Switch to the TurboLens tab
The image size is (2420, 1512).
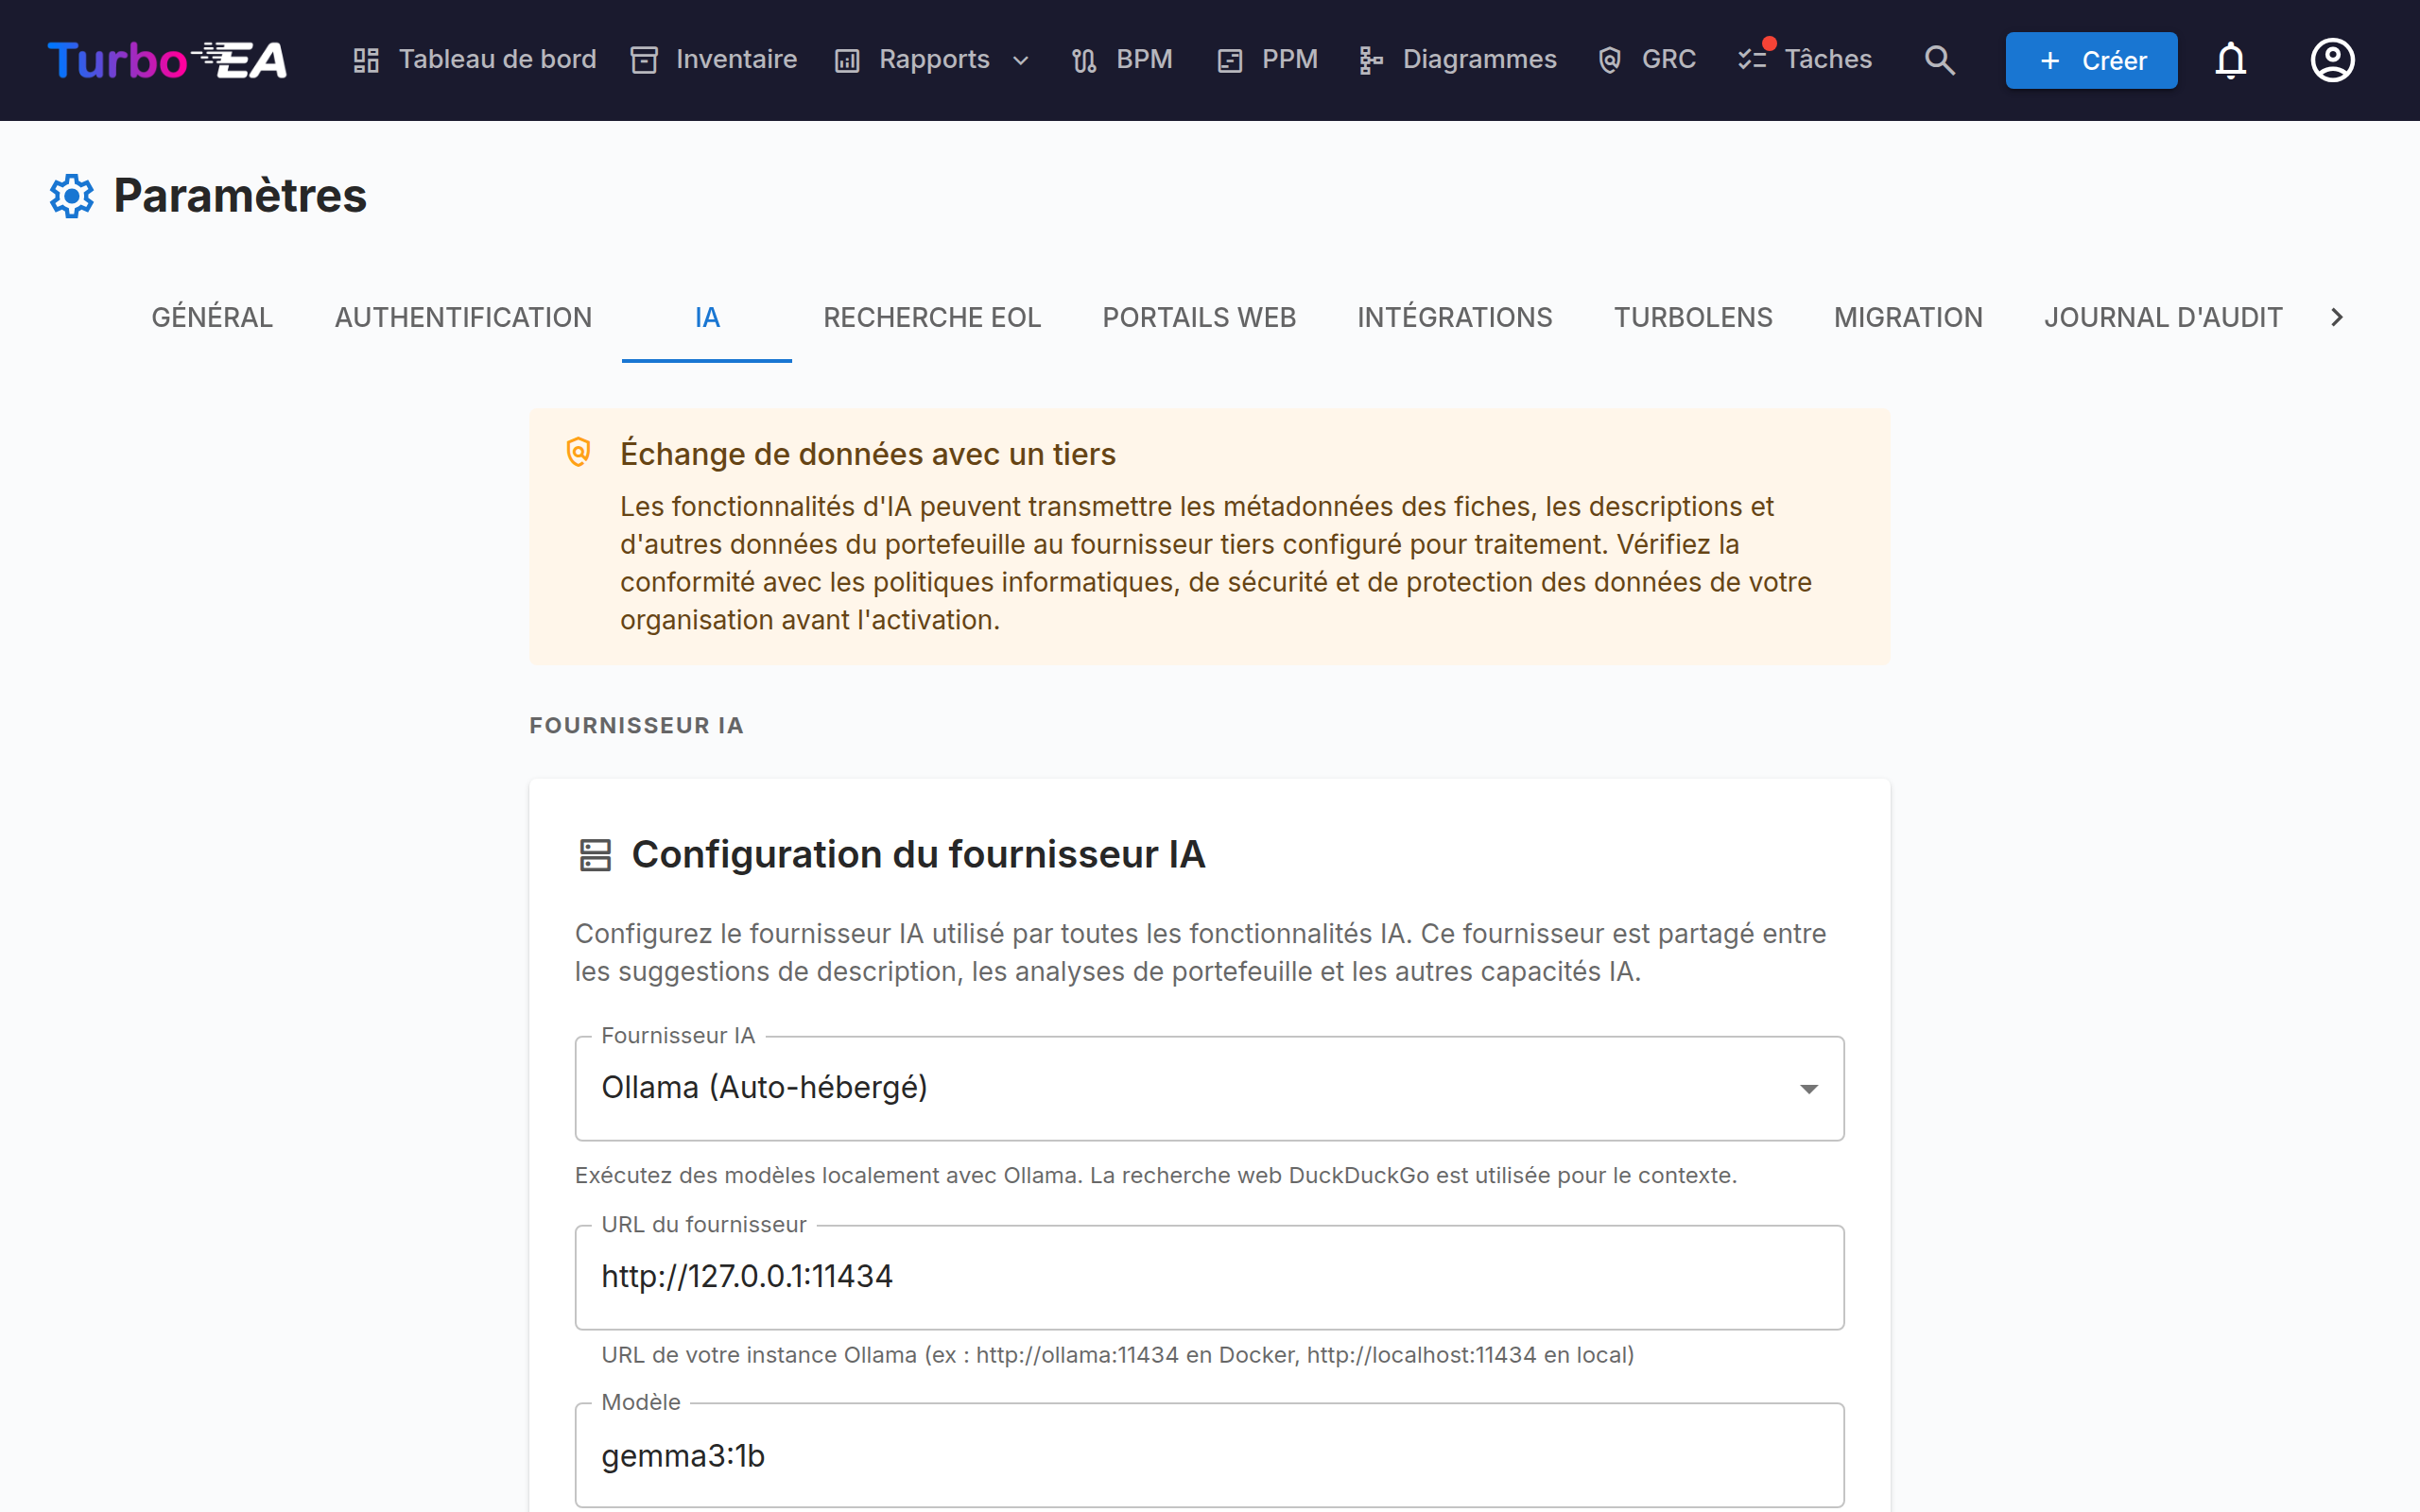(1693, 317)
